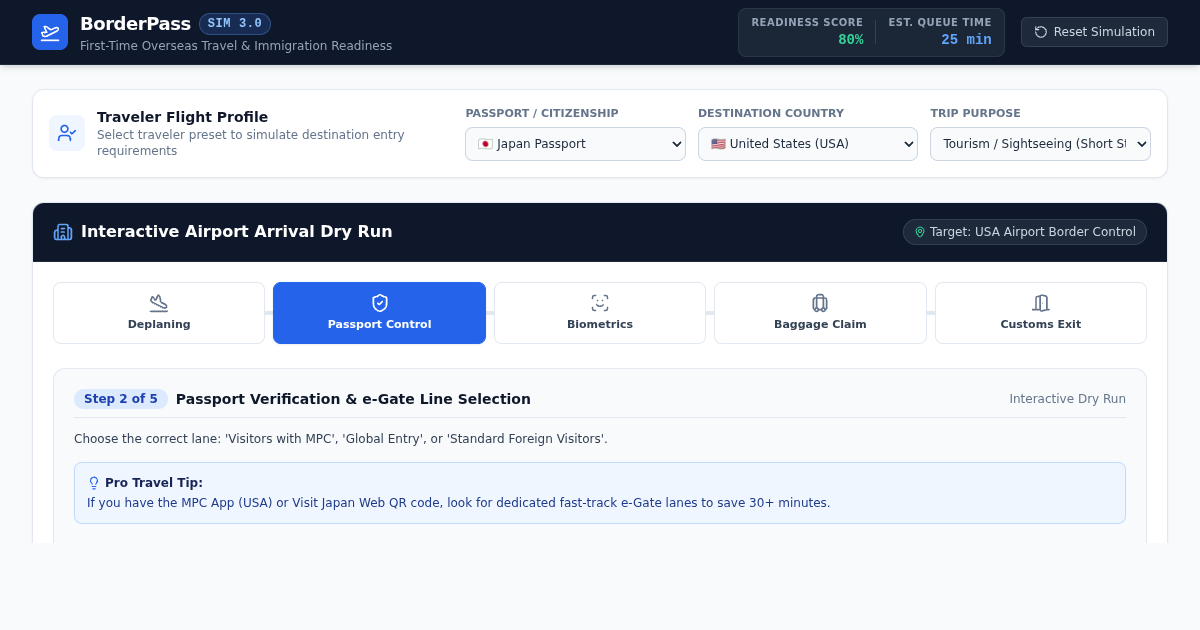The width and height of the screenshot is (1200, 630).
Task: Click the Passport Verification & e-Gate Line Selection heading
Action: (353, 399)
